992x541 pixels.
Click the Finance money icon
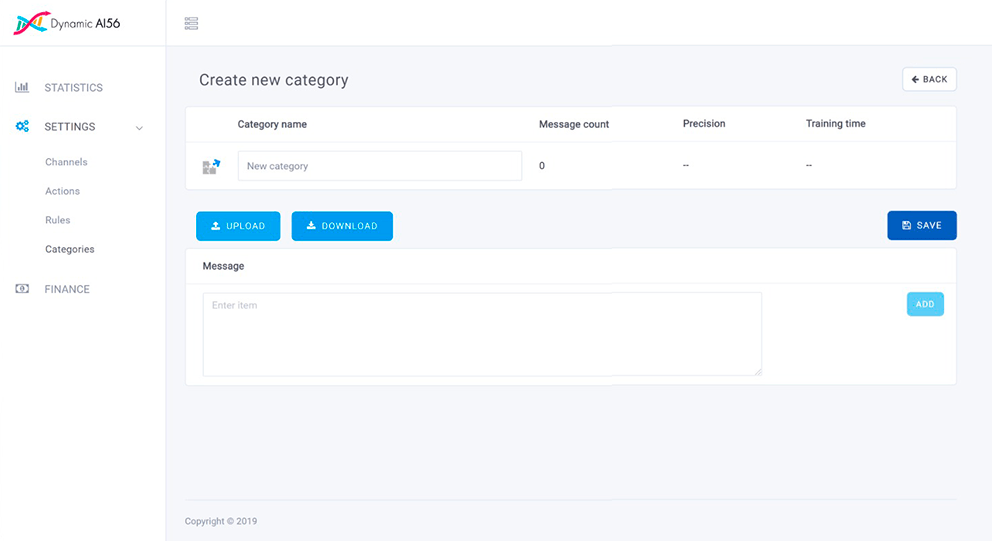click(22, 289)
